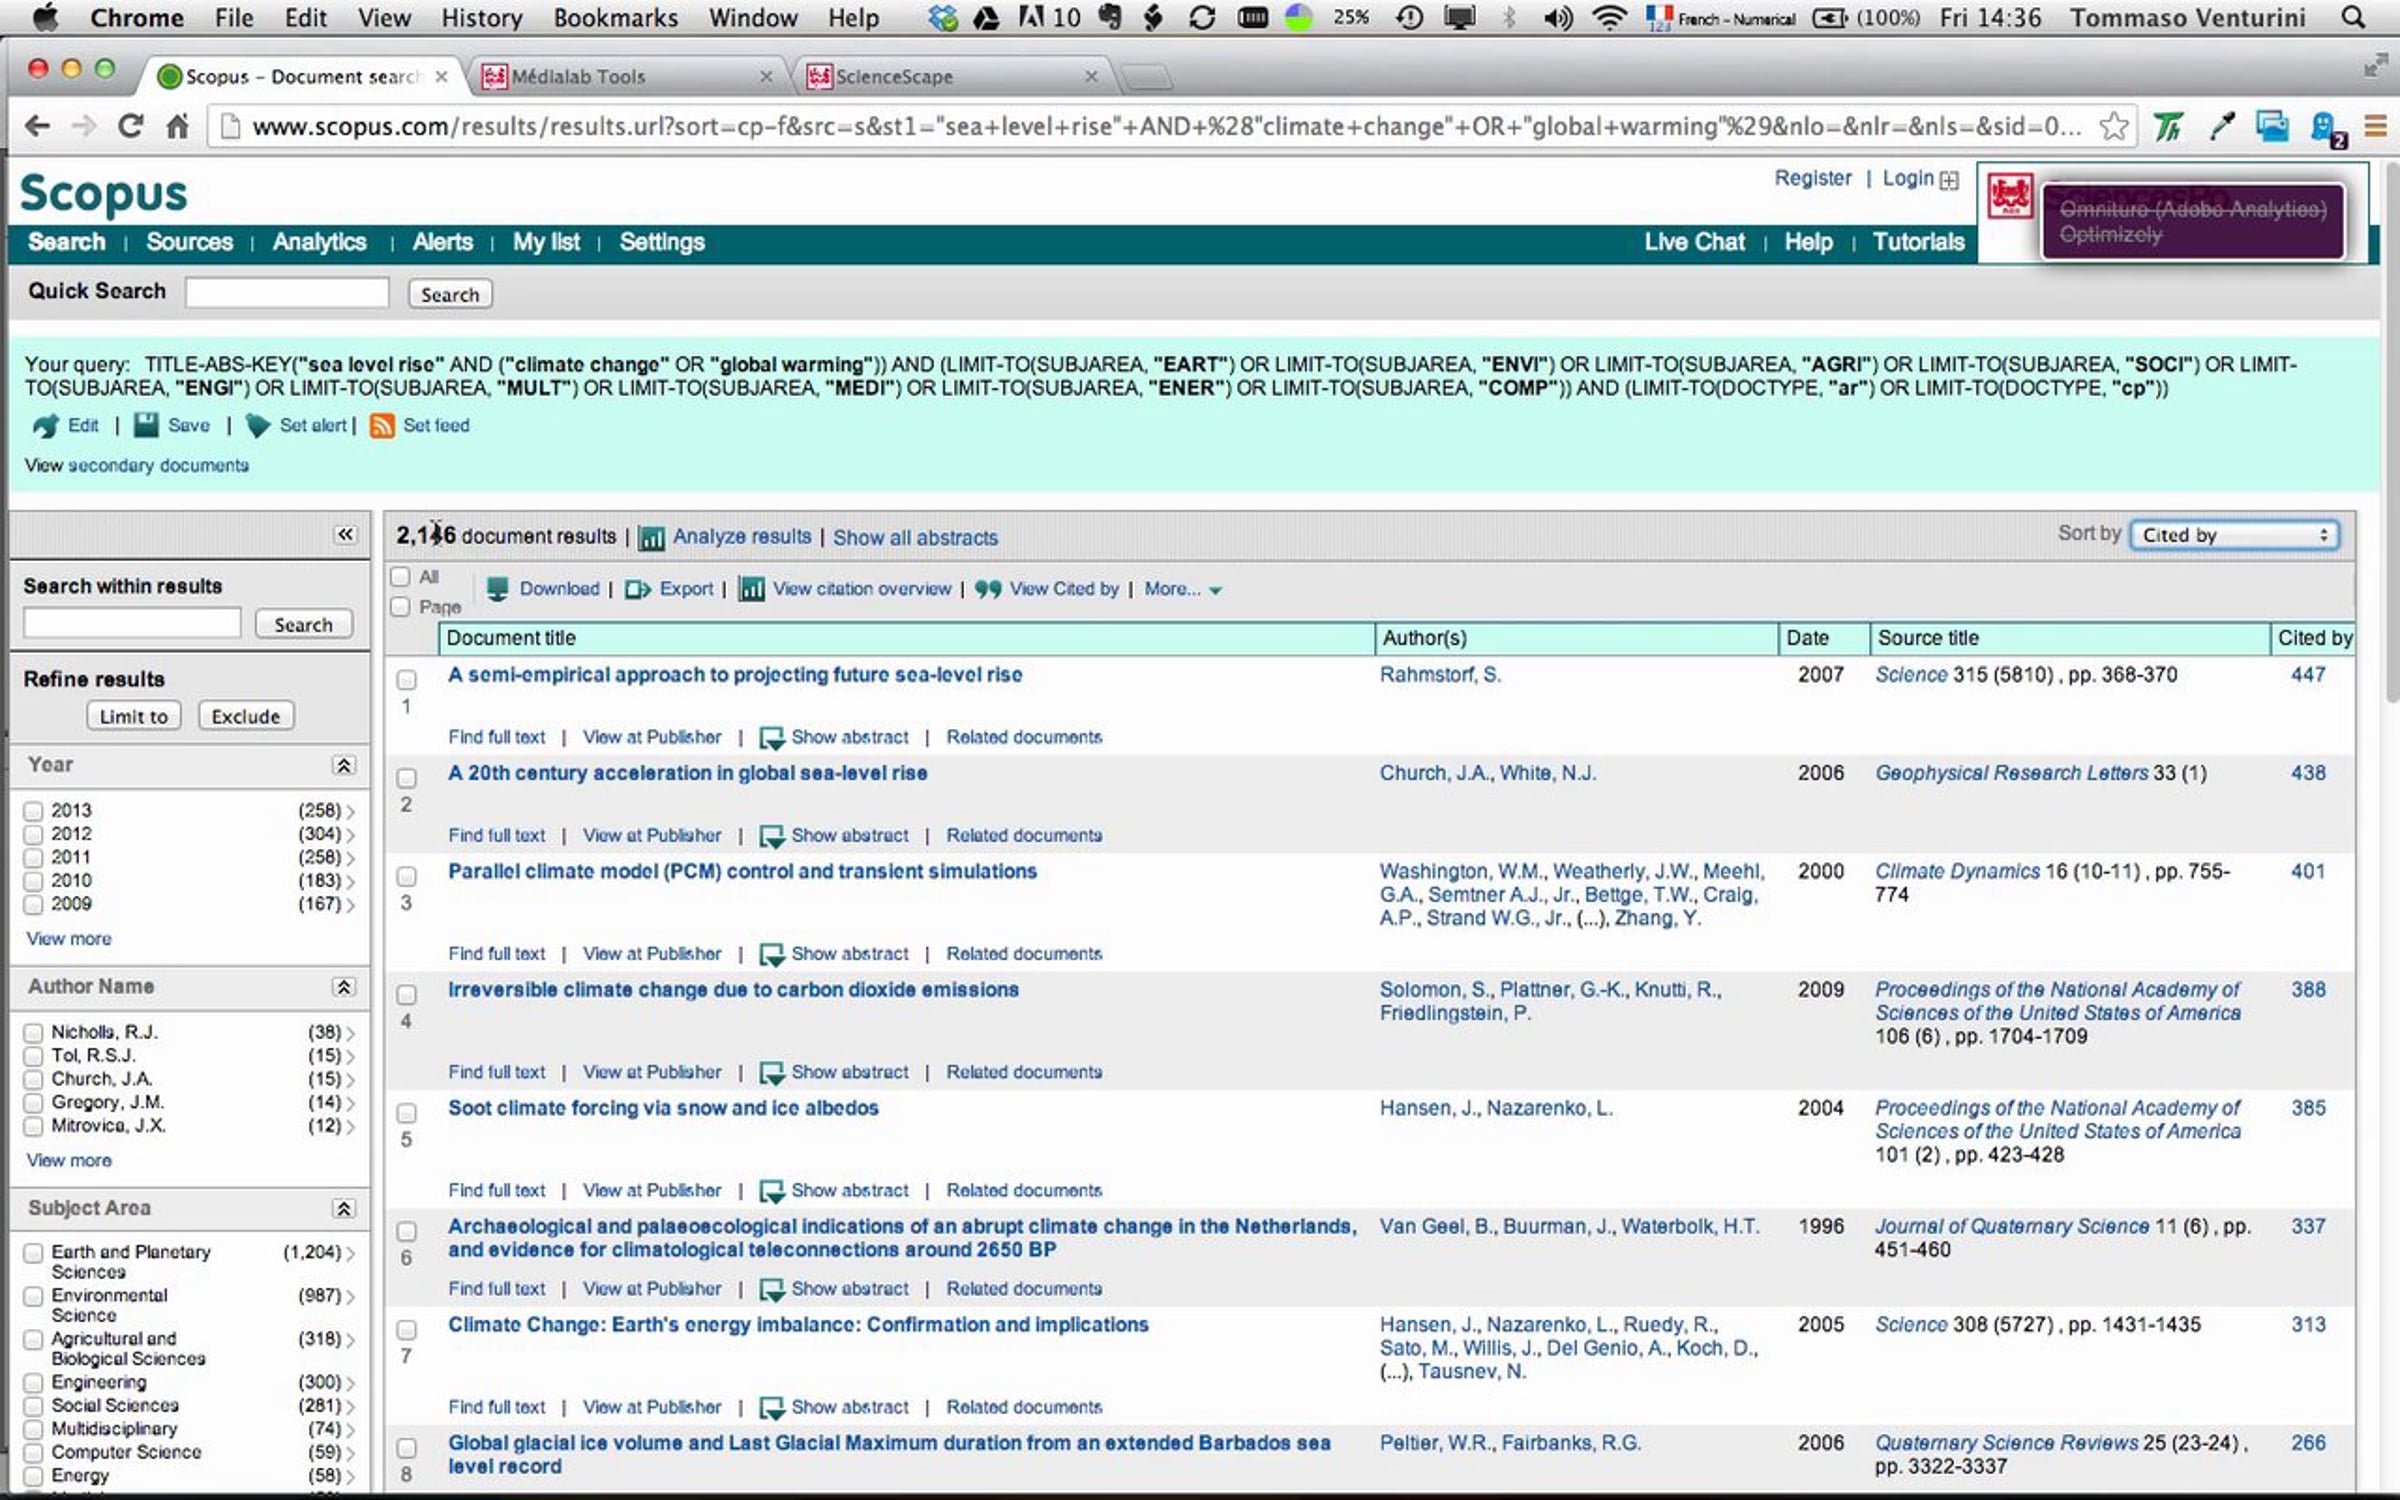Open the More... dropdown in results toolbar

pos(1183,590)
